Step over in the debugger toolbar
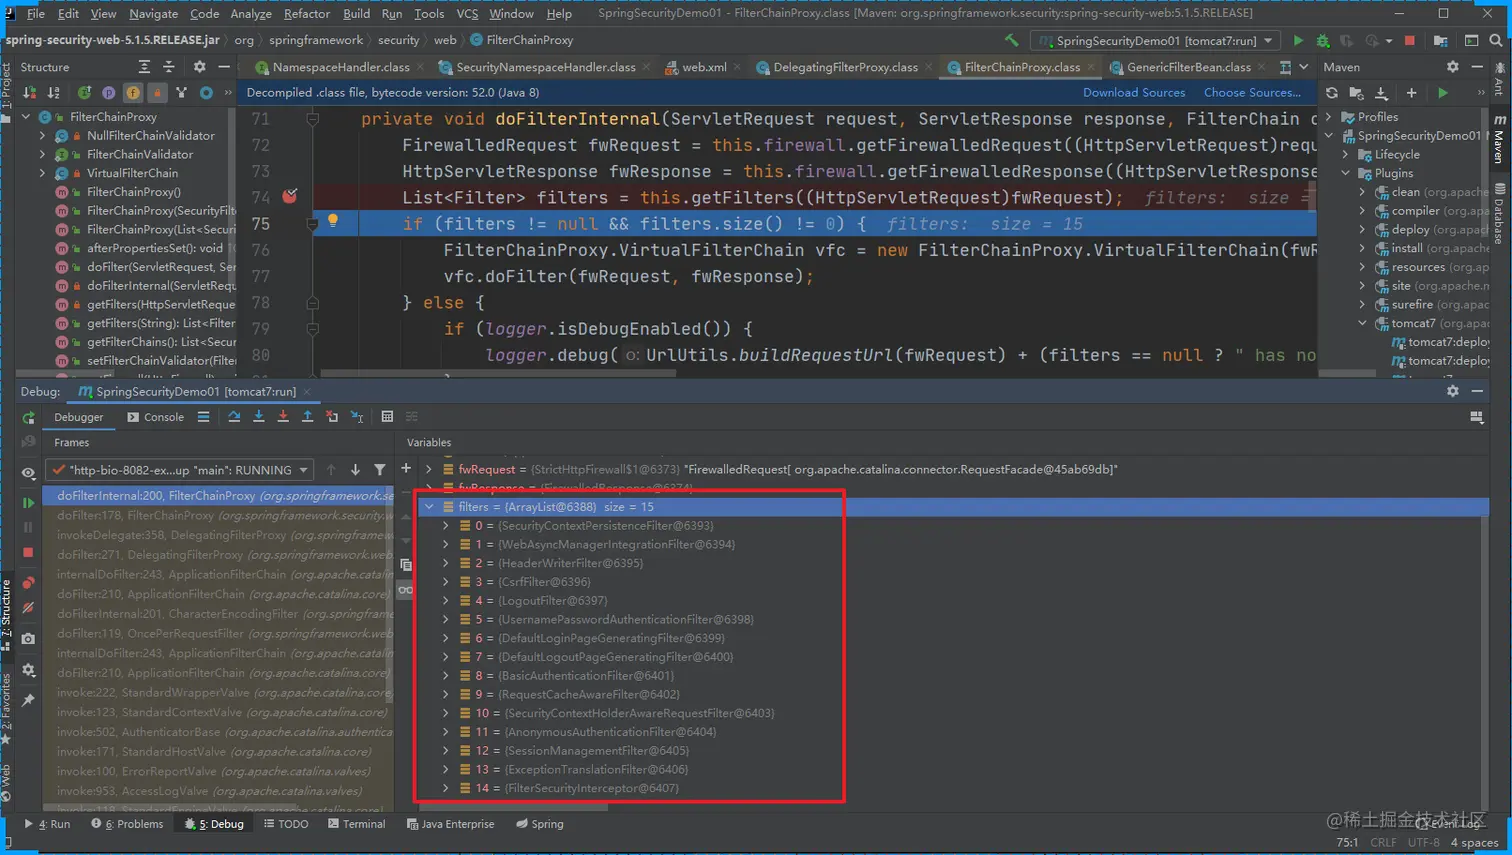Image resolution: width=1512 pixels, height=855 pixels. click(x=234, y=417)
